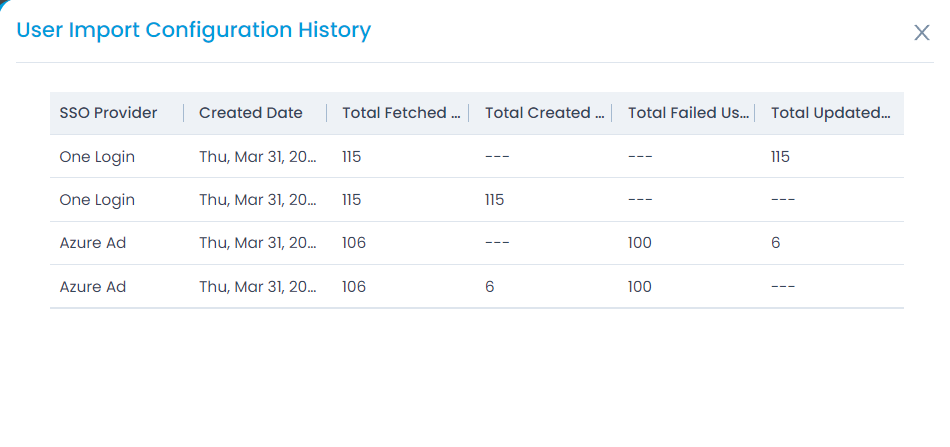The image size is (950, 447).
Task: Sort by Created Date column header
Action: point(251,113)
